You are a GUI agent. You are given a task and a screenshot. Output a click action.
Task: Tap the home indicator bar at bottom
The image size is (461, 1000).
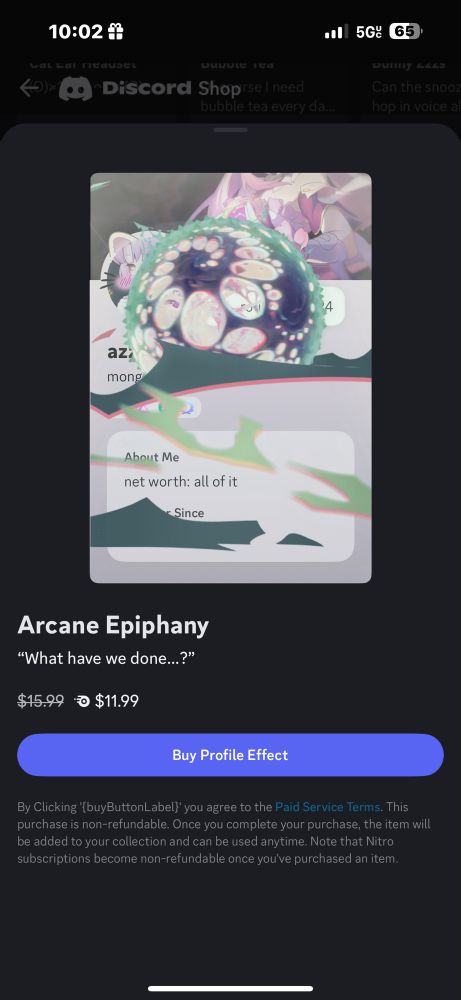pyautogui.click(x=230, y=989)
